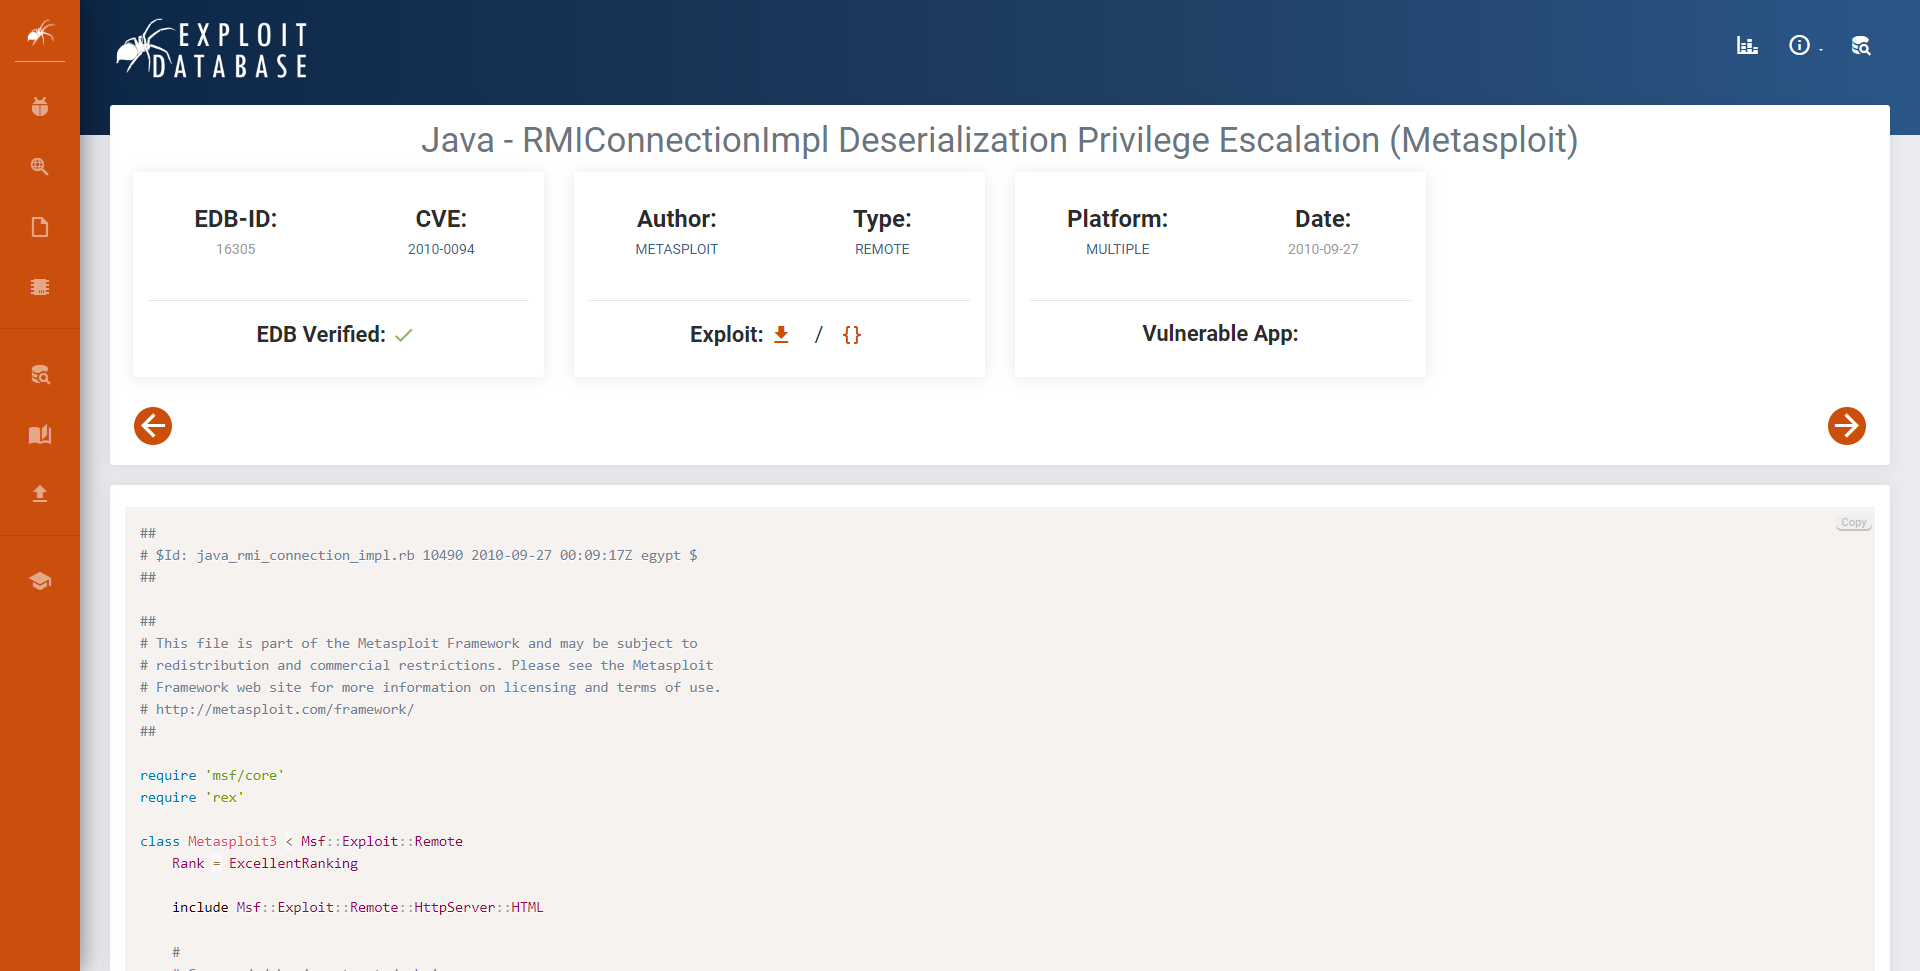Filter by REMOTE type link

point(882,249)
